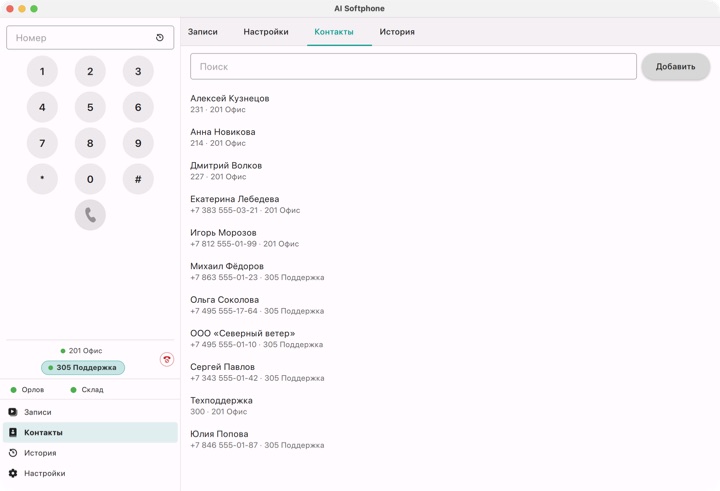Select the 201 Офис line
Image resolution: width=720 pixels, height=491 pixels.
click(x=81, y=350)
